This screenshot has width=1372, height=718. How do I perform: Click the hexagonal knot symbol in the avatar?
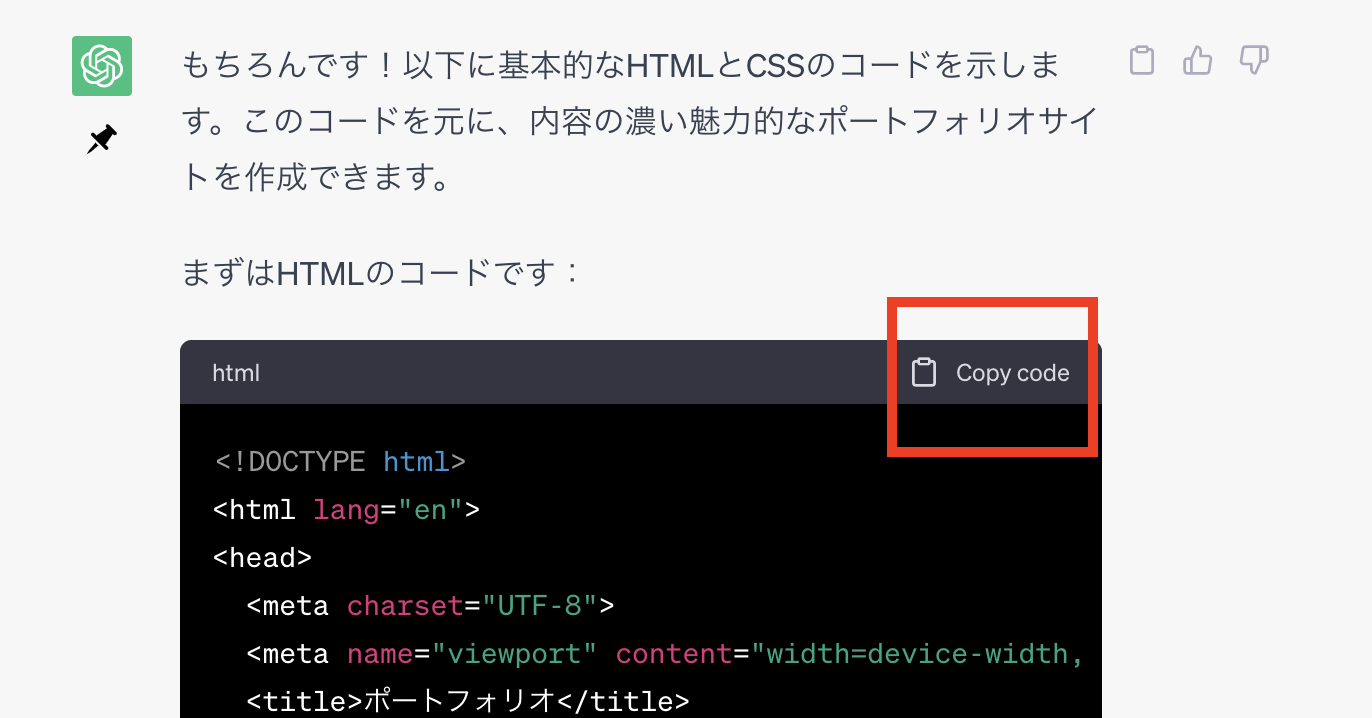(100, 65)
